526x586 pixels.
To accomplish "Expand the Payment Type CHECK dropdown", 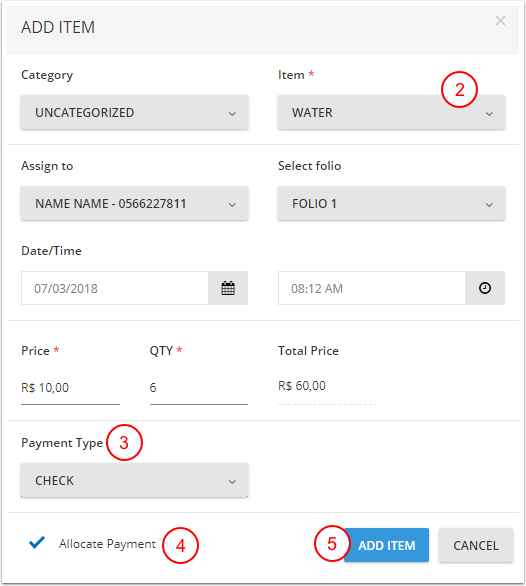I will [x=134, y=481].
